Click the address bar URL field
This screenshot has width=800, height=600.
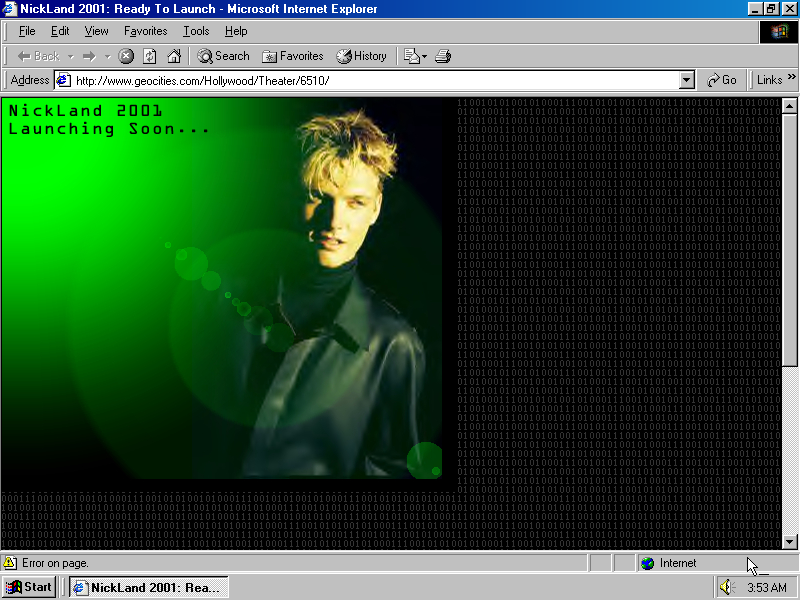pyautogui.click(x=376, y=81)
